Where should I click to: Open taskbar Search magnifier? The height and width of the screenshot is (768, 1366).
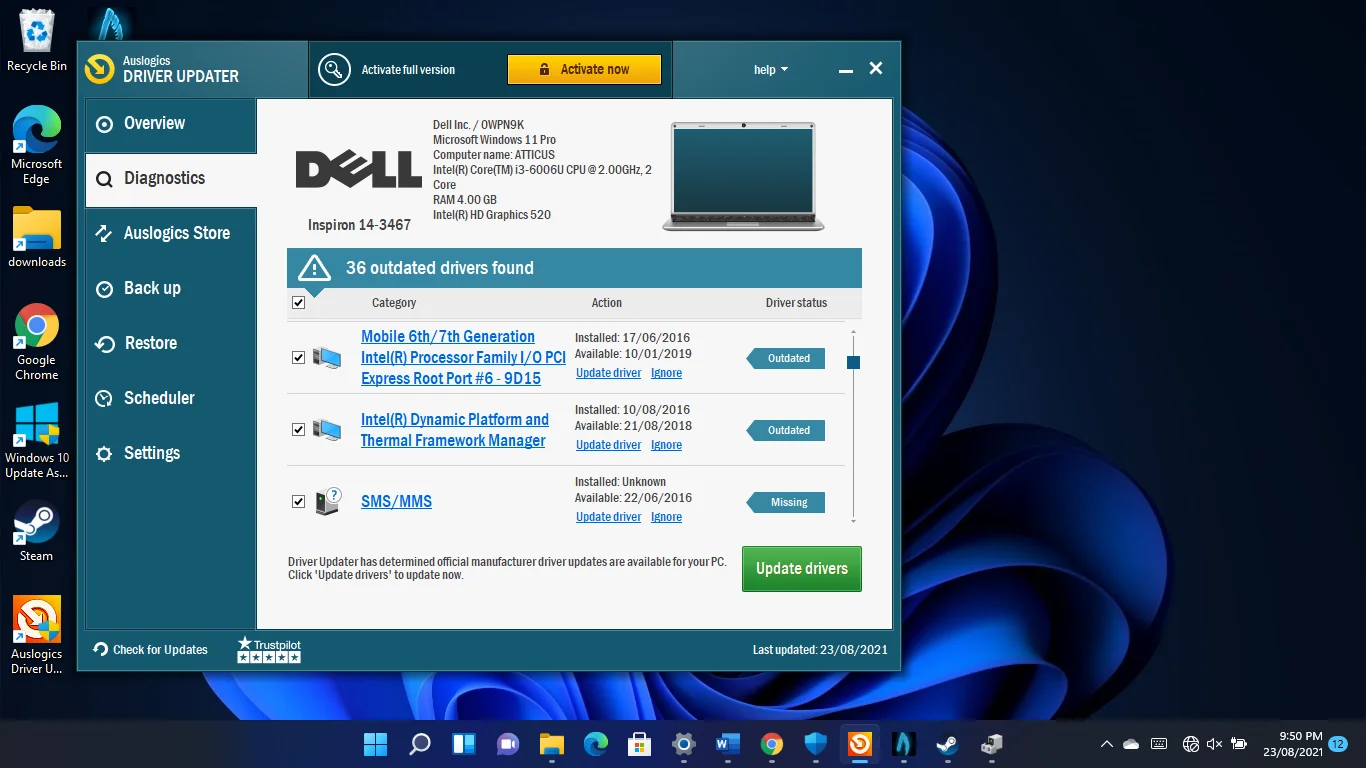pyautogui.click(x=420, y=744)
